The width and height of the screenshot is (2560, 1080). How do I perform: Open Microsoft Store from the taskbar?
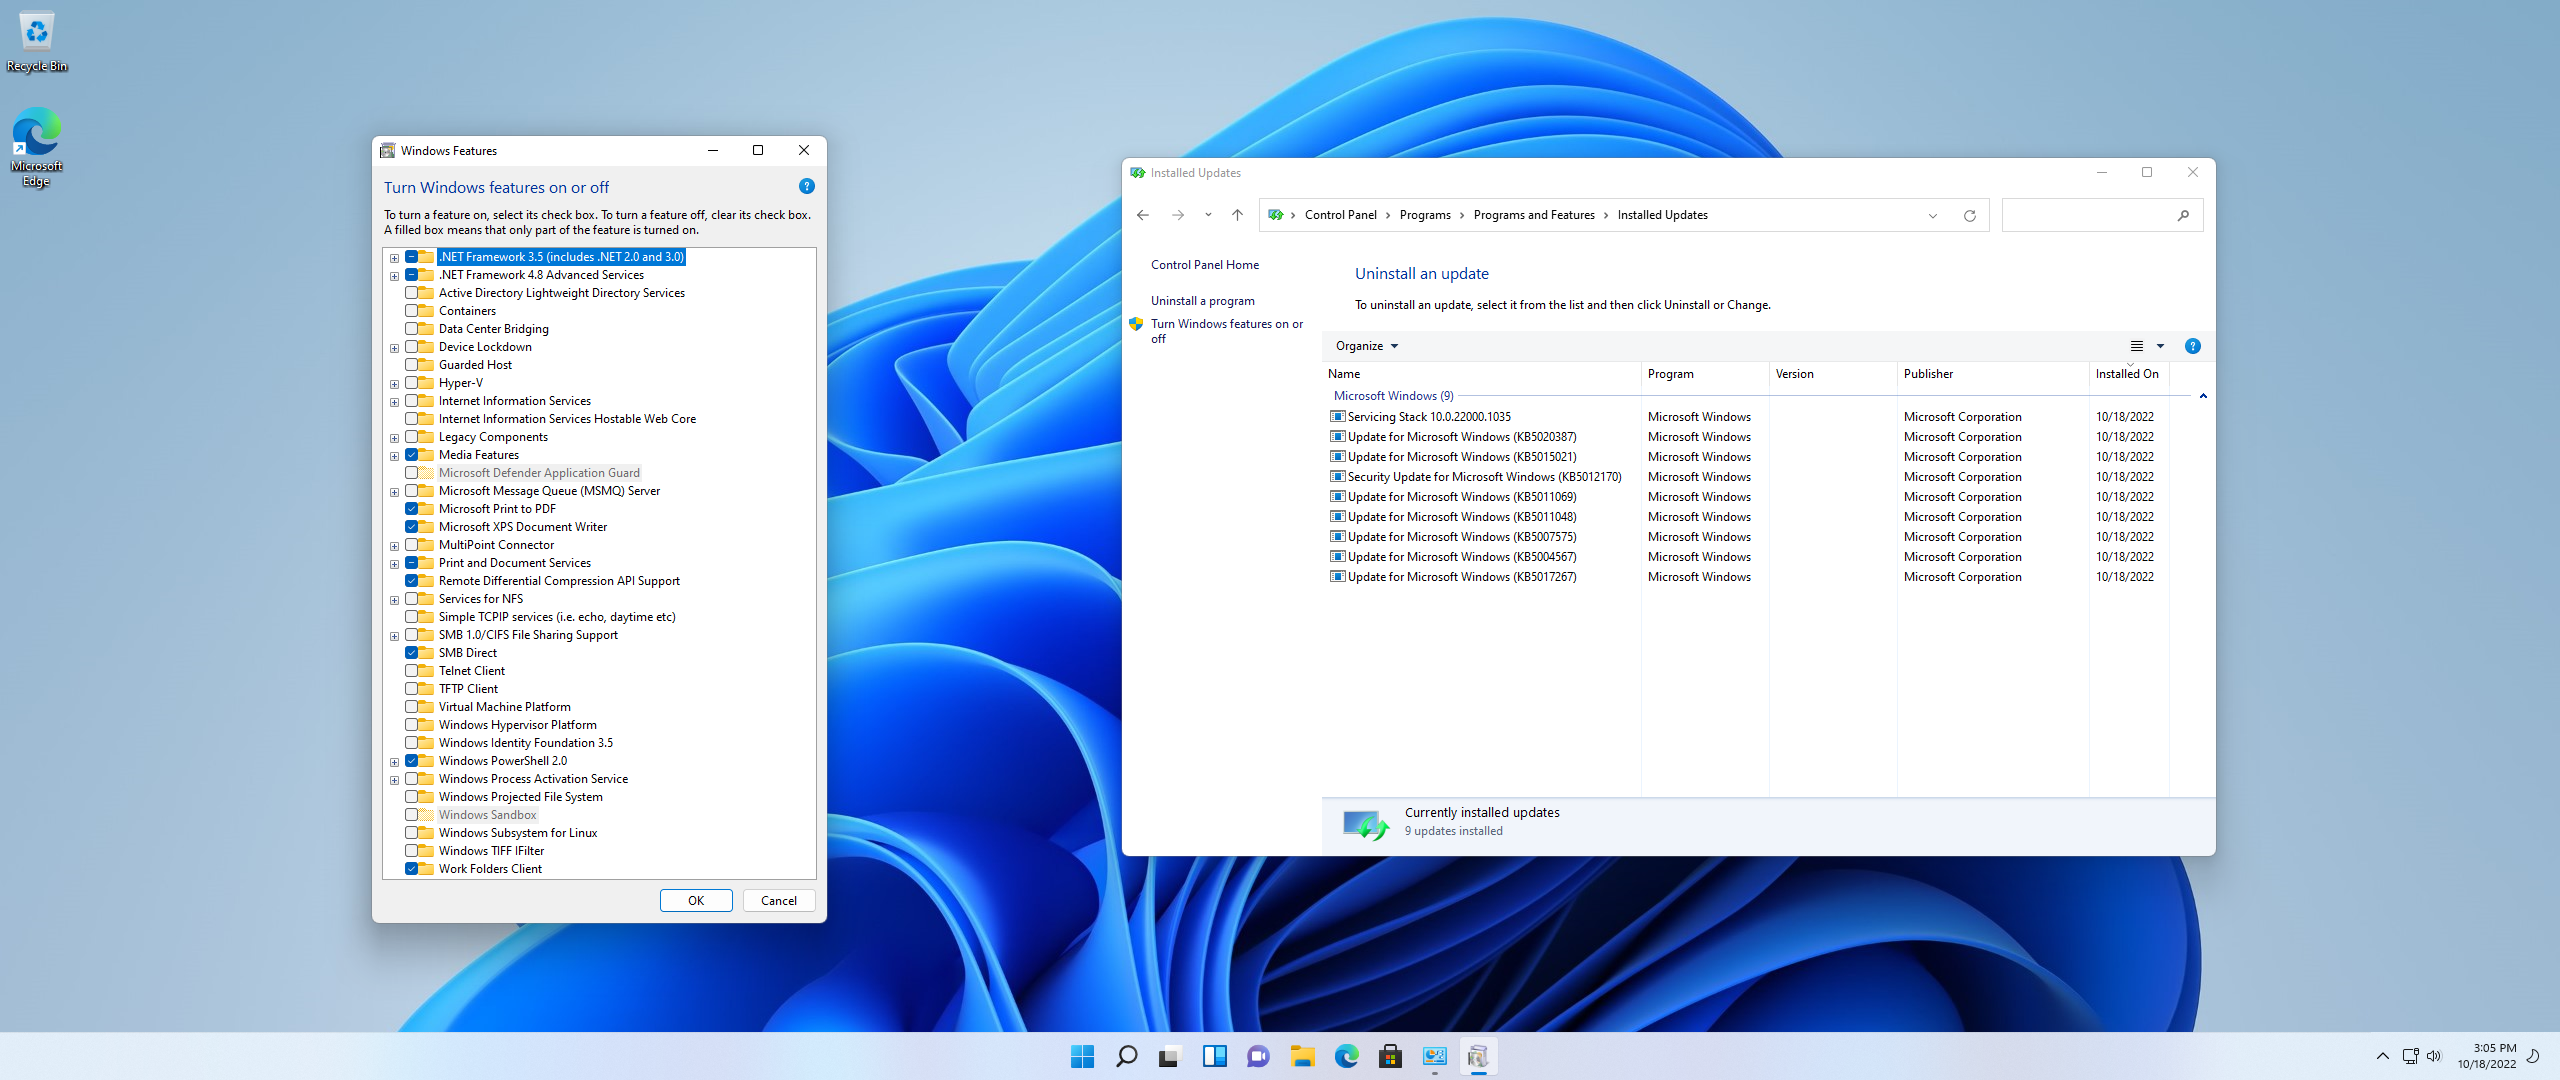point(1390,1056)
